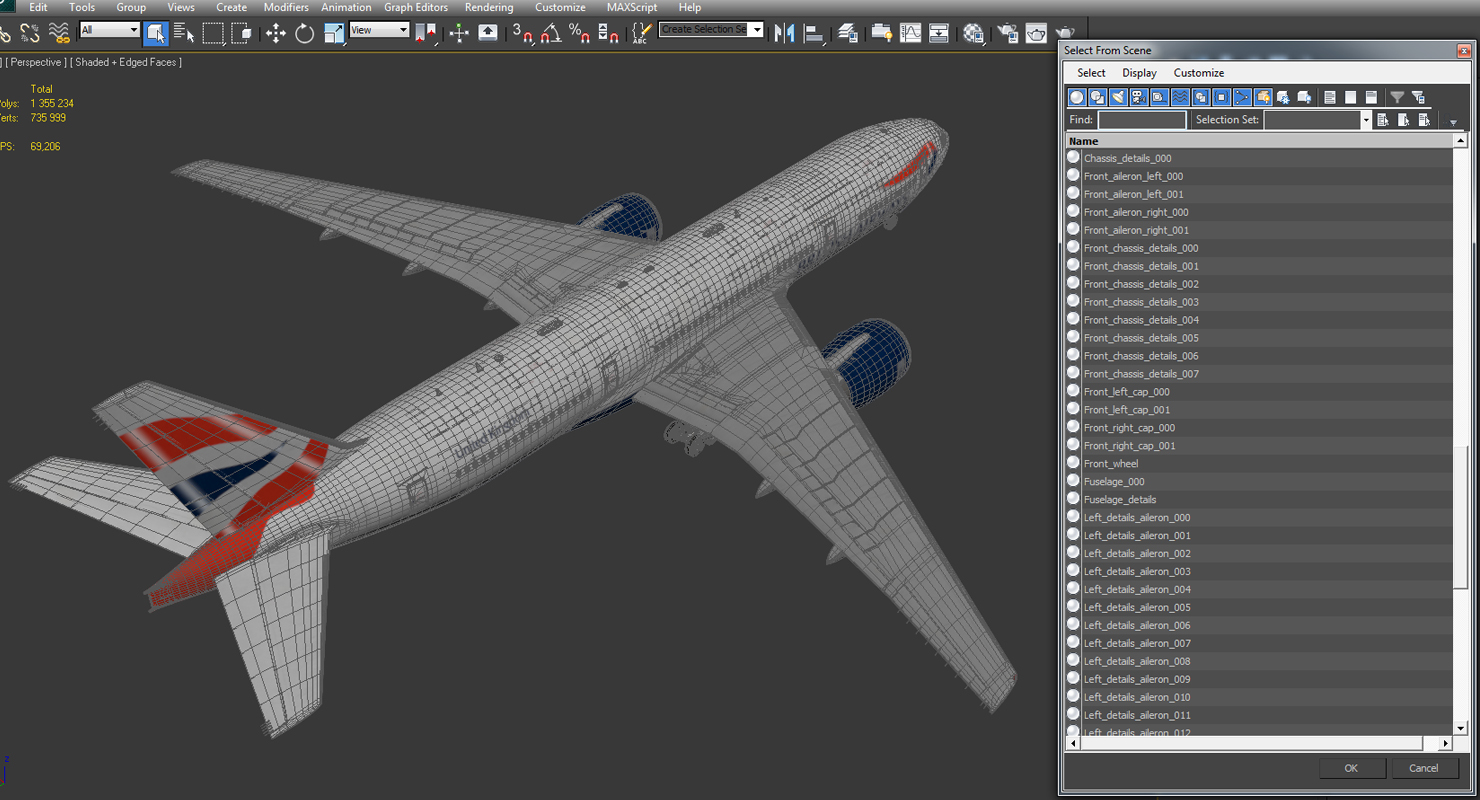Image resolution: width=1480 pixels, height=800 pixels.
Task: Open Select by Name tool
Action: pyautogui.click(x=184, y=33)
